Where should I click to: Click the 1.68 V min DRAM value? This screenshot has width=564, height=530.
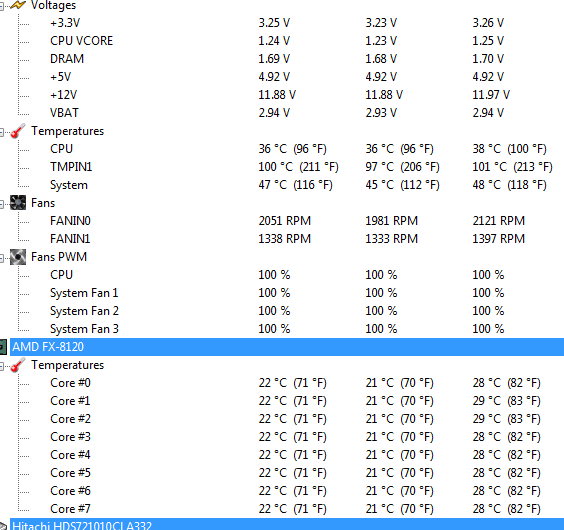[x=381, y=59]
